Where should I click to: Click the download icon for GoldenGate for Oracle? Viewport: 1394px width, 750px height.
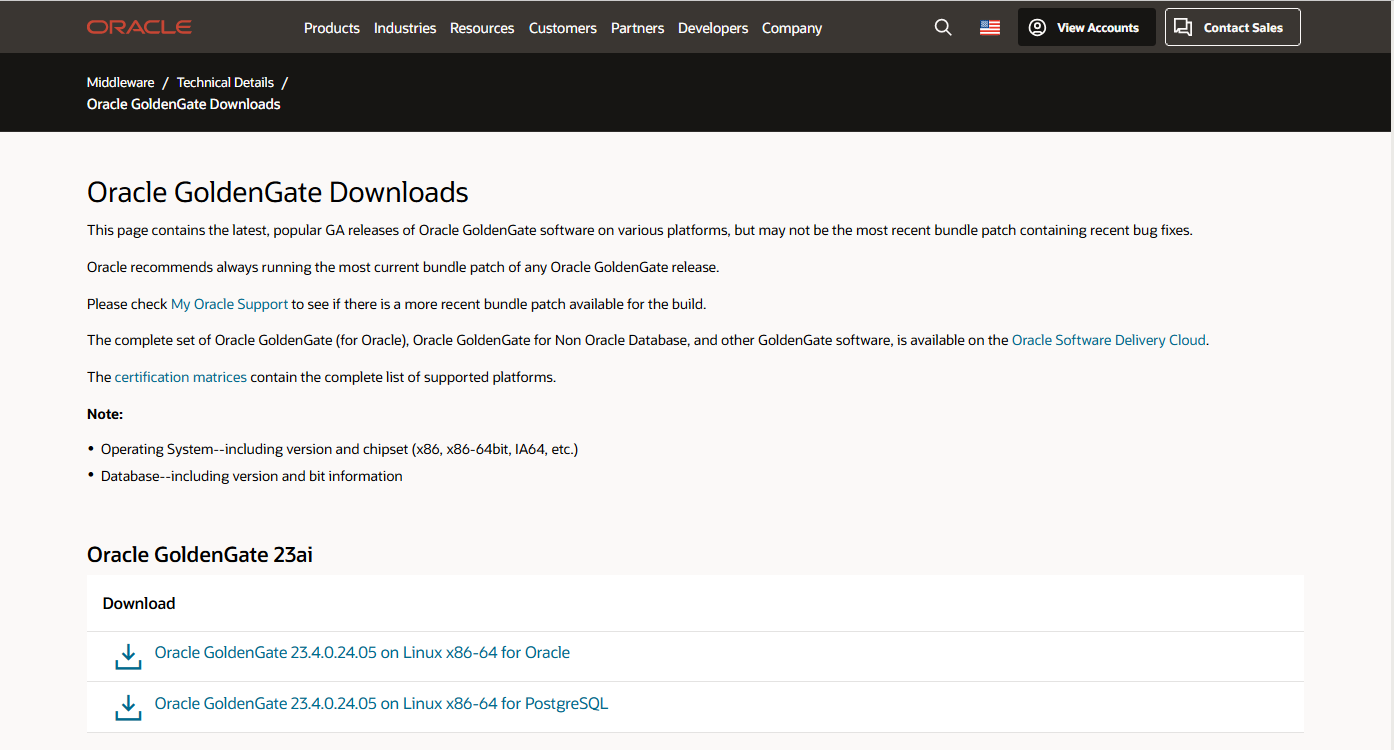coord(128,656)
